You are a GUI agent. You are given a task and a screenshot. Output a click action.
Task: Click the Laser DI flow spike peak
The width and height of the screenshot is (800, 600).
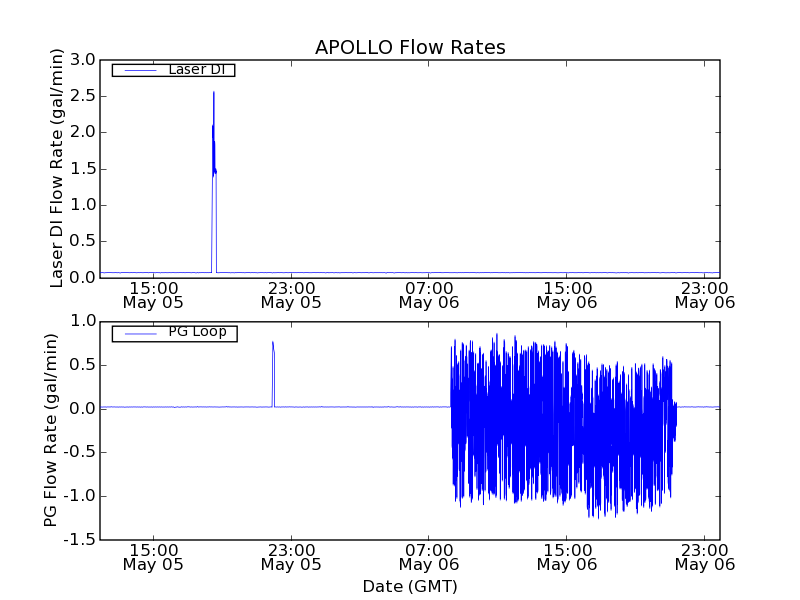(x=214, y=93)
